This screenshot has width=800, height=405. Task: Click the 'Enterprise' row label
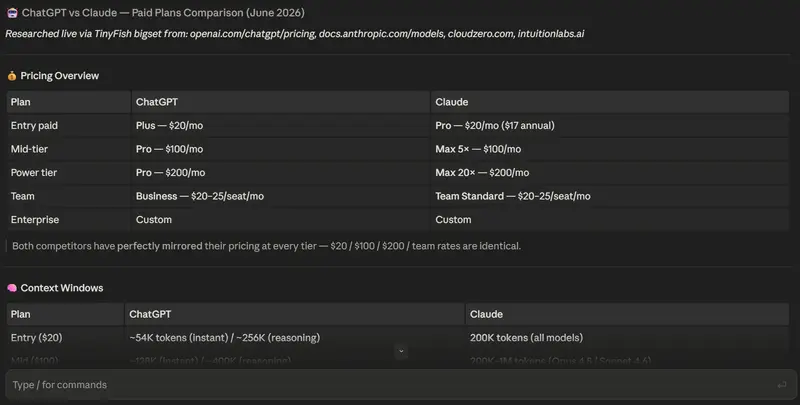pyautogui.click(x=35, y=220)
